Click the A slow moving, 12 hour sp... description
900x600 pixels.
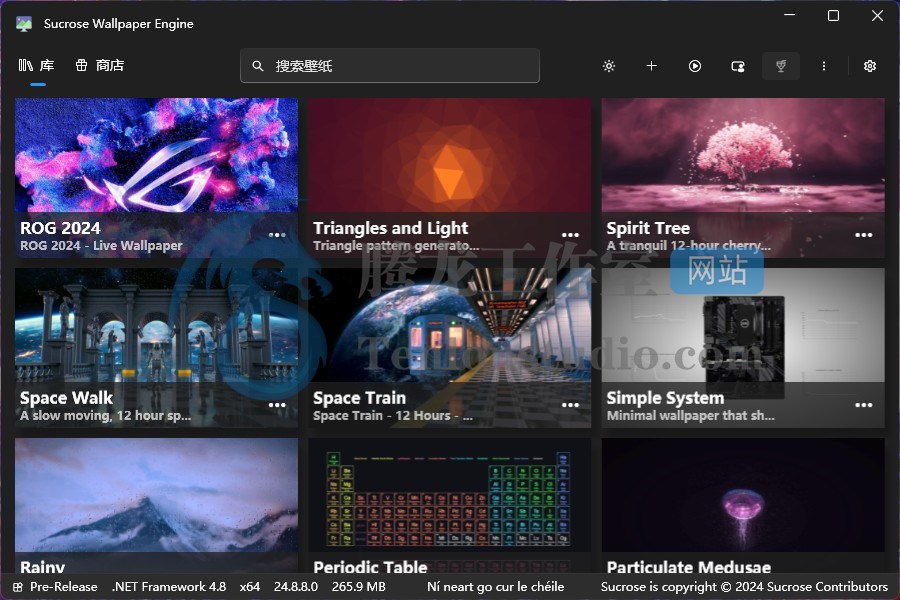(106, 416)
